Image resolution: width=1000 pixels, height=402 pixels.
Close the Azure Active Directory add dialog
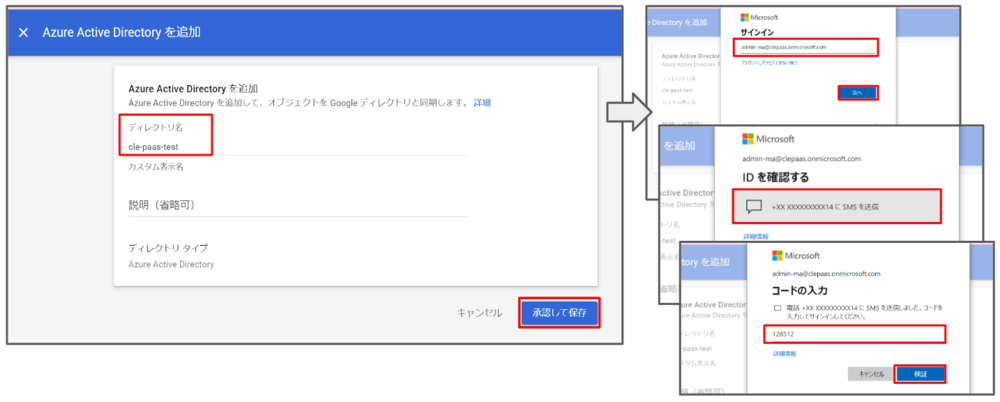point(24,33)
